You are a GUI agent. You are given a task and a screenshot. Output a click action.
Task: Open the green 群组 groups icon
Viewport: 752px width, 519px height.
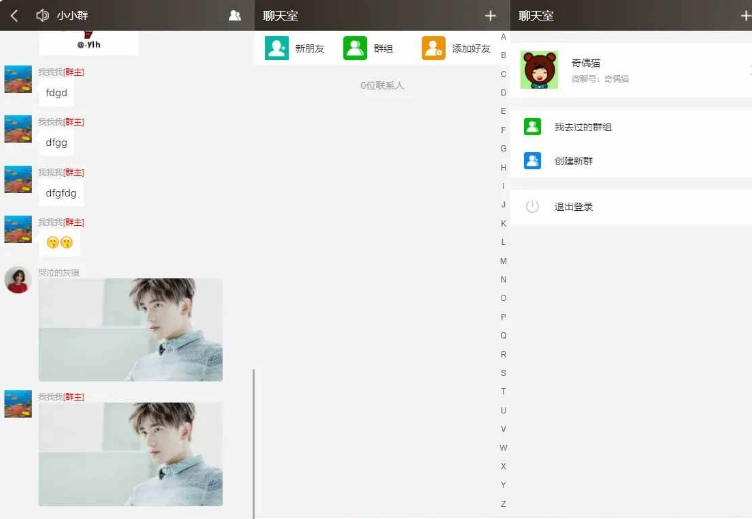355,48
